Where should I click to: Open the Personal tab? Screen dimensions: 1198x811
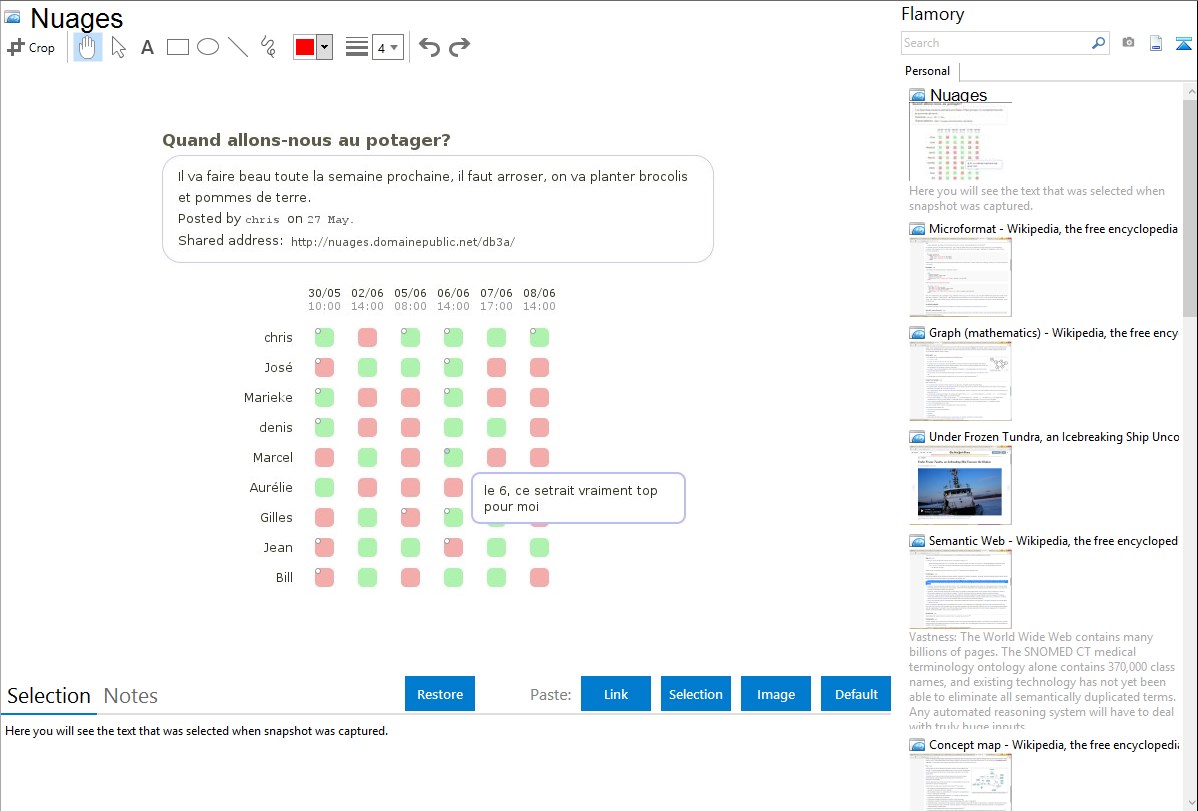pyautogui.click(x=928, y=71)
